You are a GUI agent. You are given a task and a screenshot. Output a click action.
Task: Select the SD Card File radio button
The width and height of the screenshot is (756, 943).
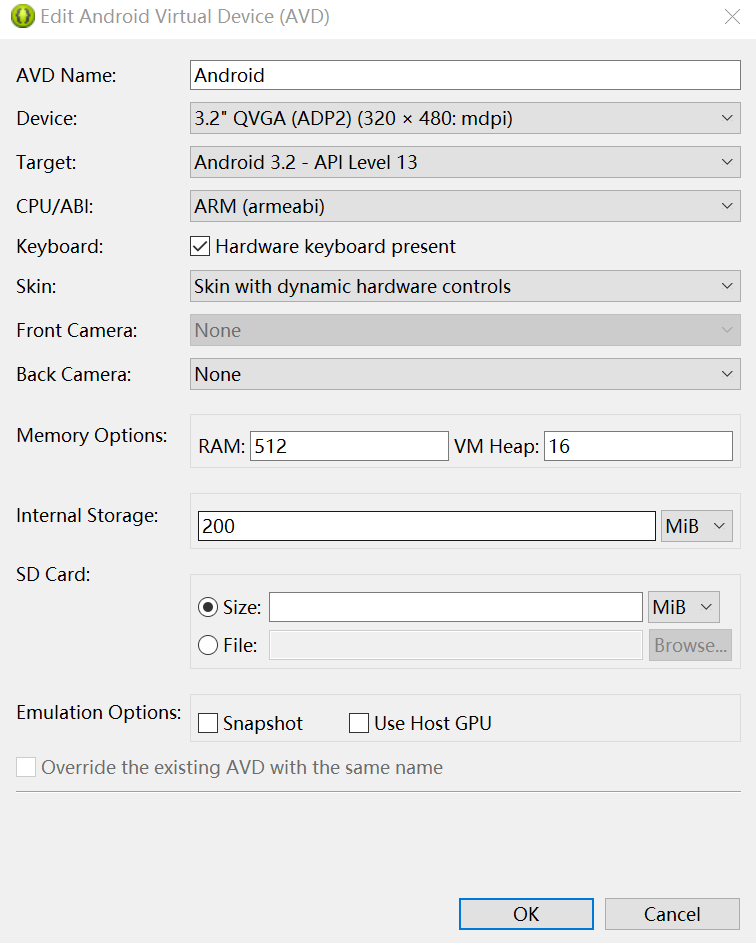pos(208,645)
